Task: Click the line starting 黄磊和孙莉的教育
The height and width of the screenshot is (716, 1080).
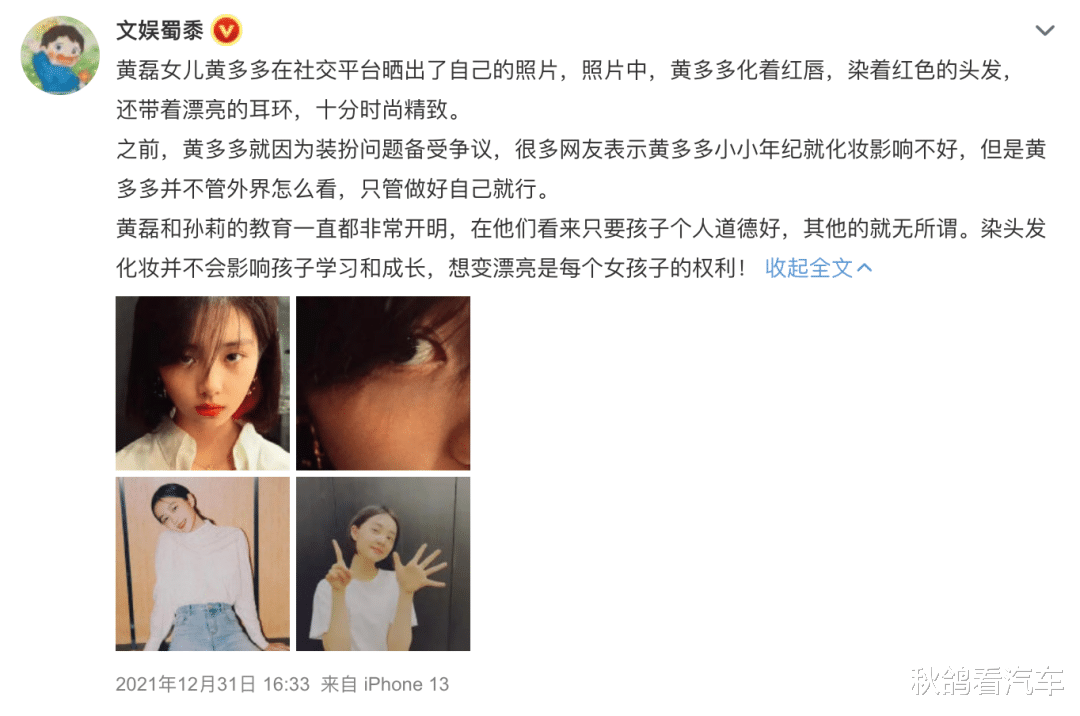Action: [581, 229]
